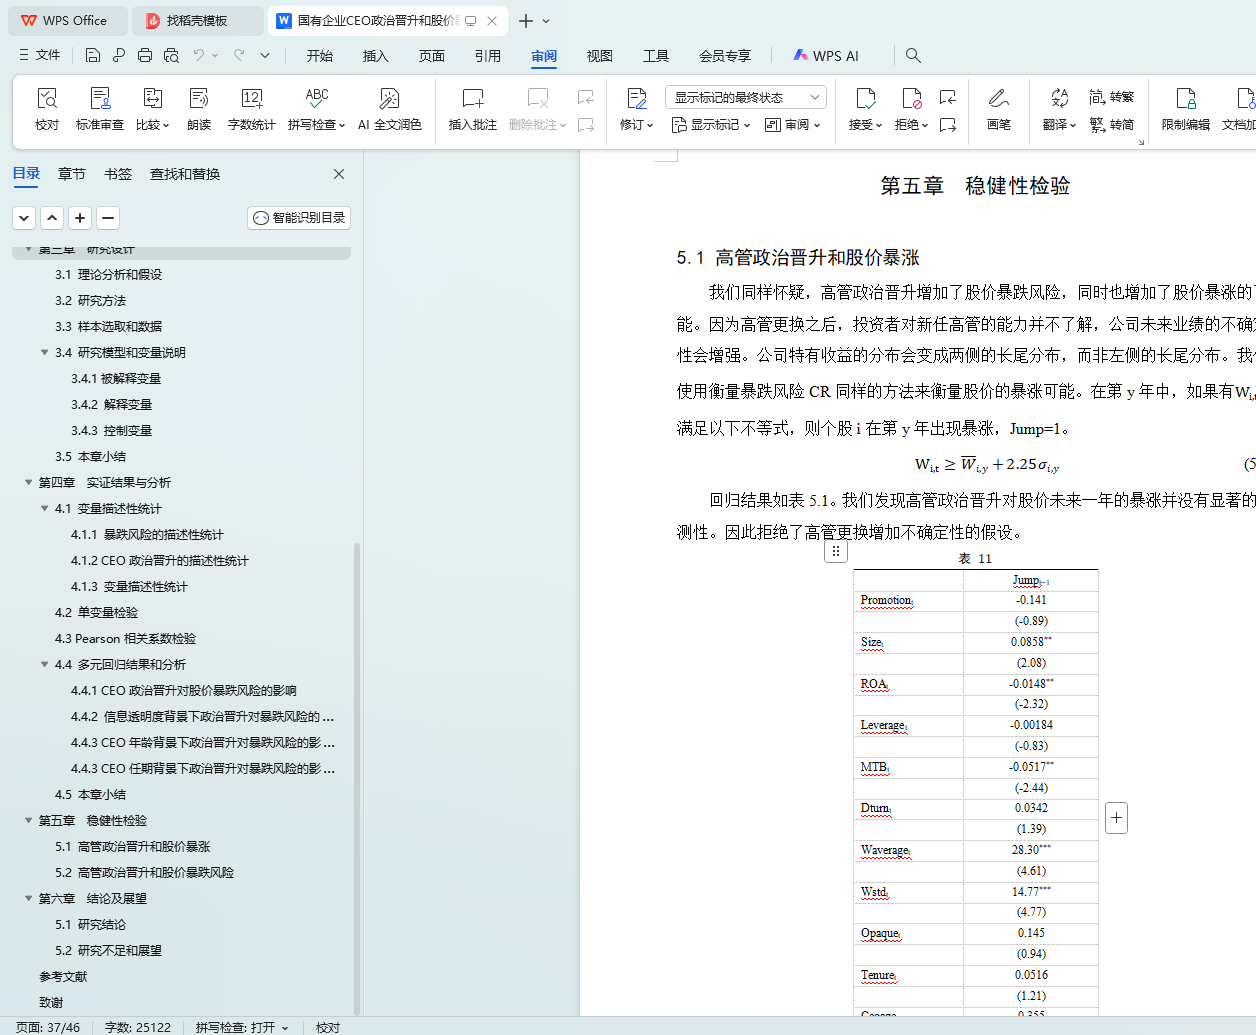Collapse 第五章 稳健性检验 outline node
This screenshot has width=1256, height=1035.
pos(28,820)
